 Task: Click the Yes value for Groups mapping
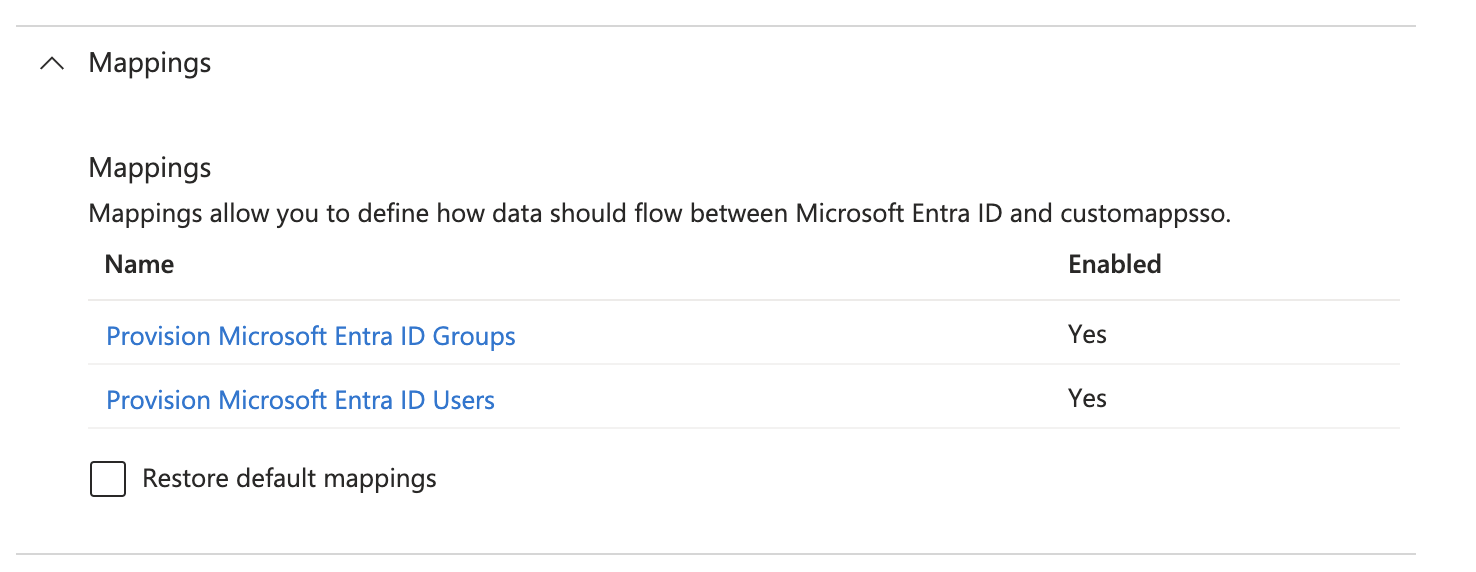coord(1087,334)
